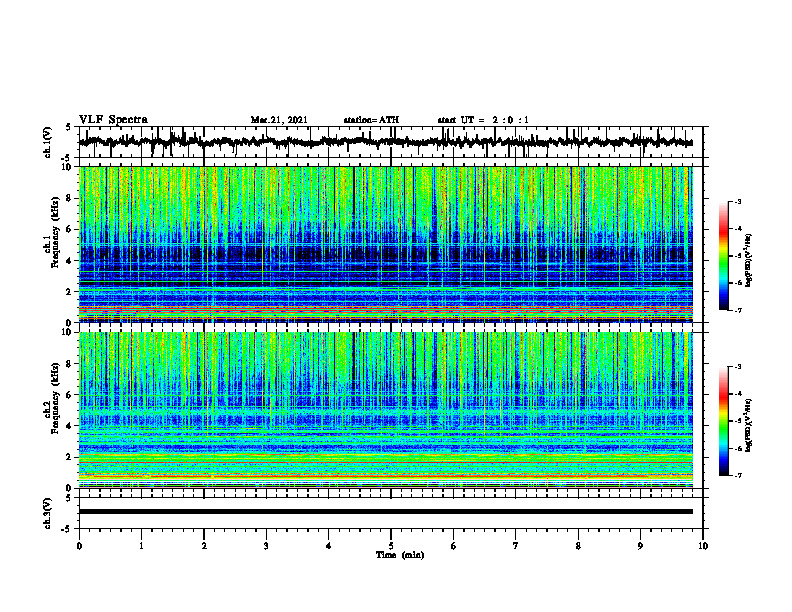Click the time axis tick label "9"
This screenshot has height=612, width=792.
(x=640, y=546)
